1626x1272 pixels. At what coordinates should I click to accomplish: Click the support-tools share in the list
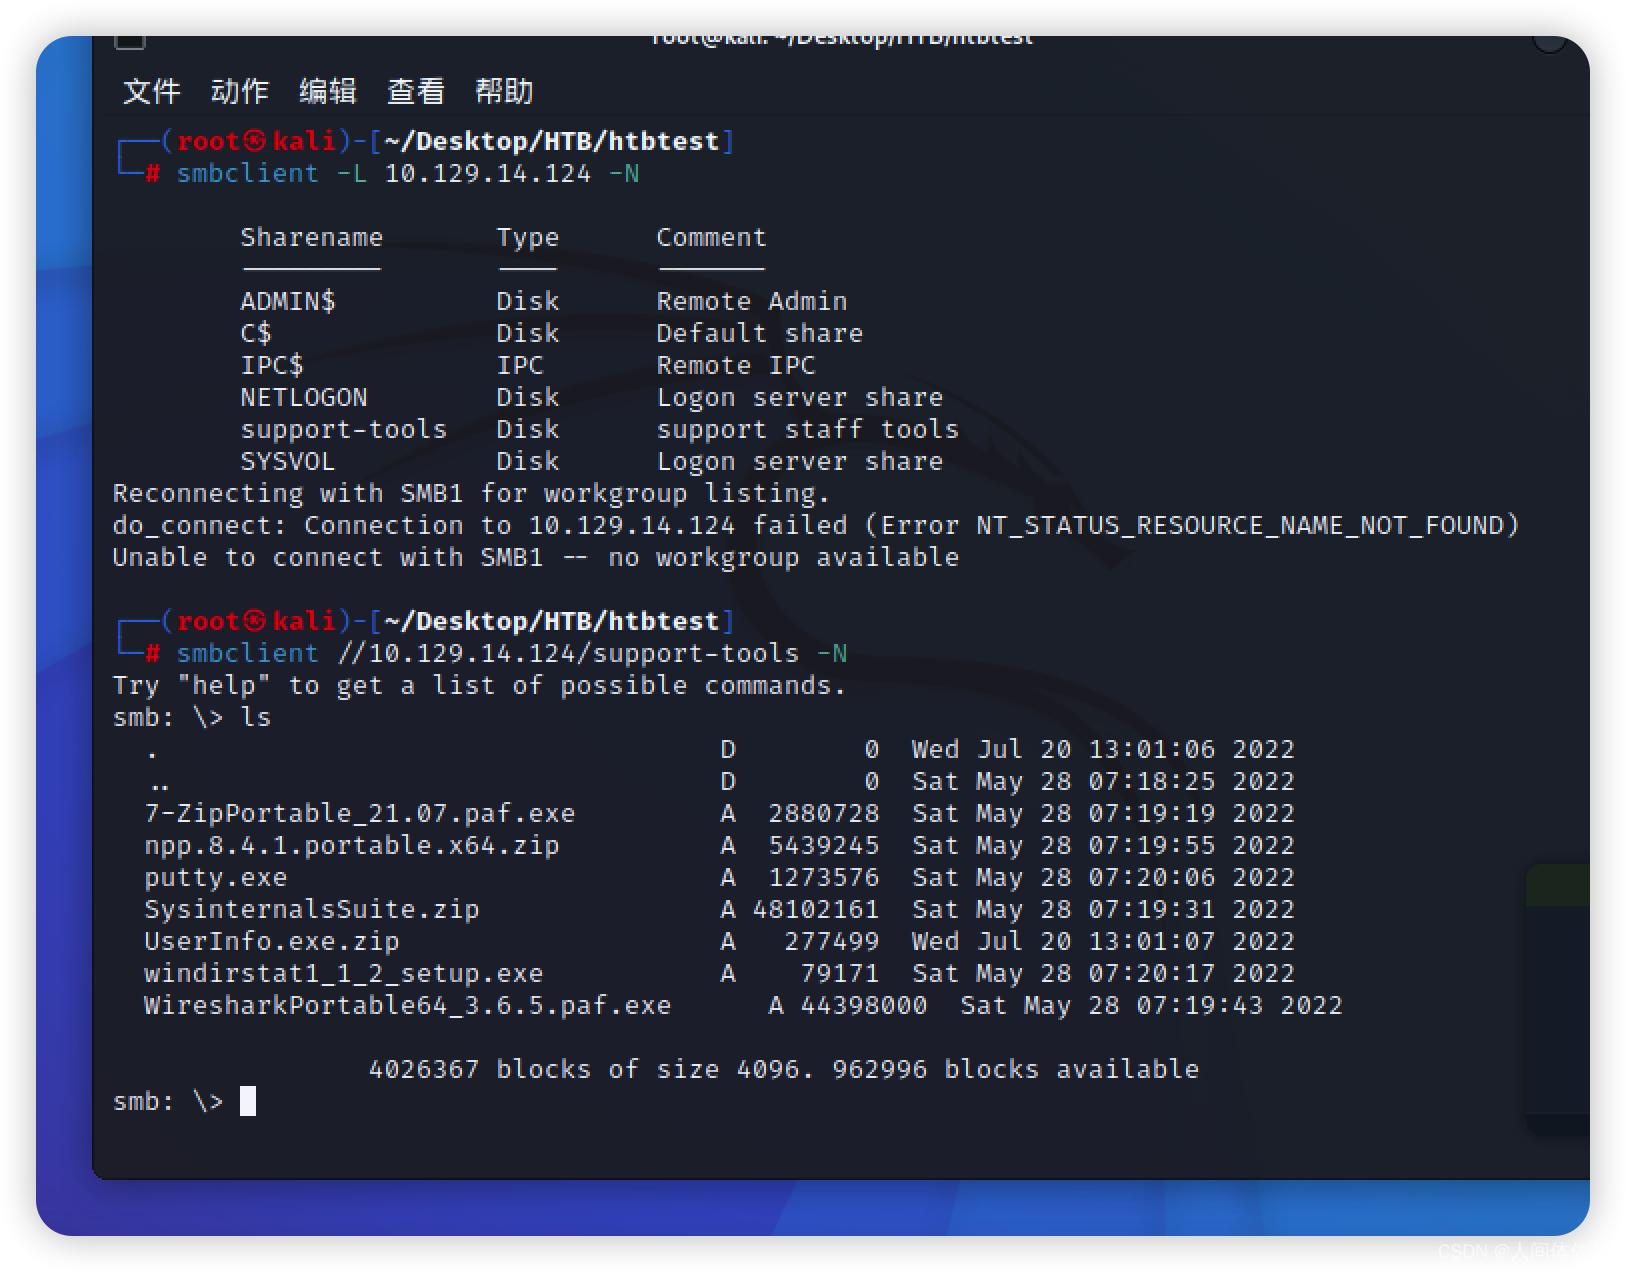[x=344, y=429]
